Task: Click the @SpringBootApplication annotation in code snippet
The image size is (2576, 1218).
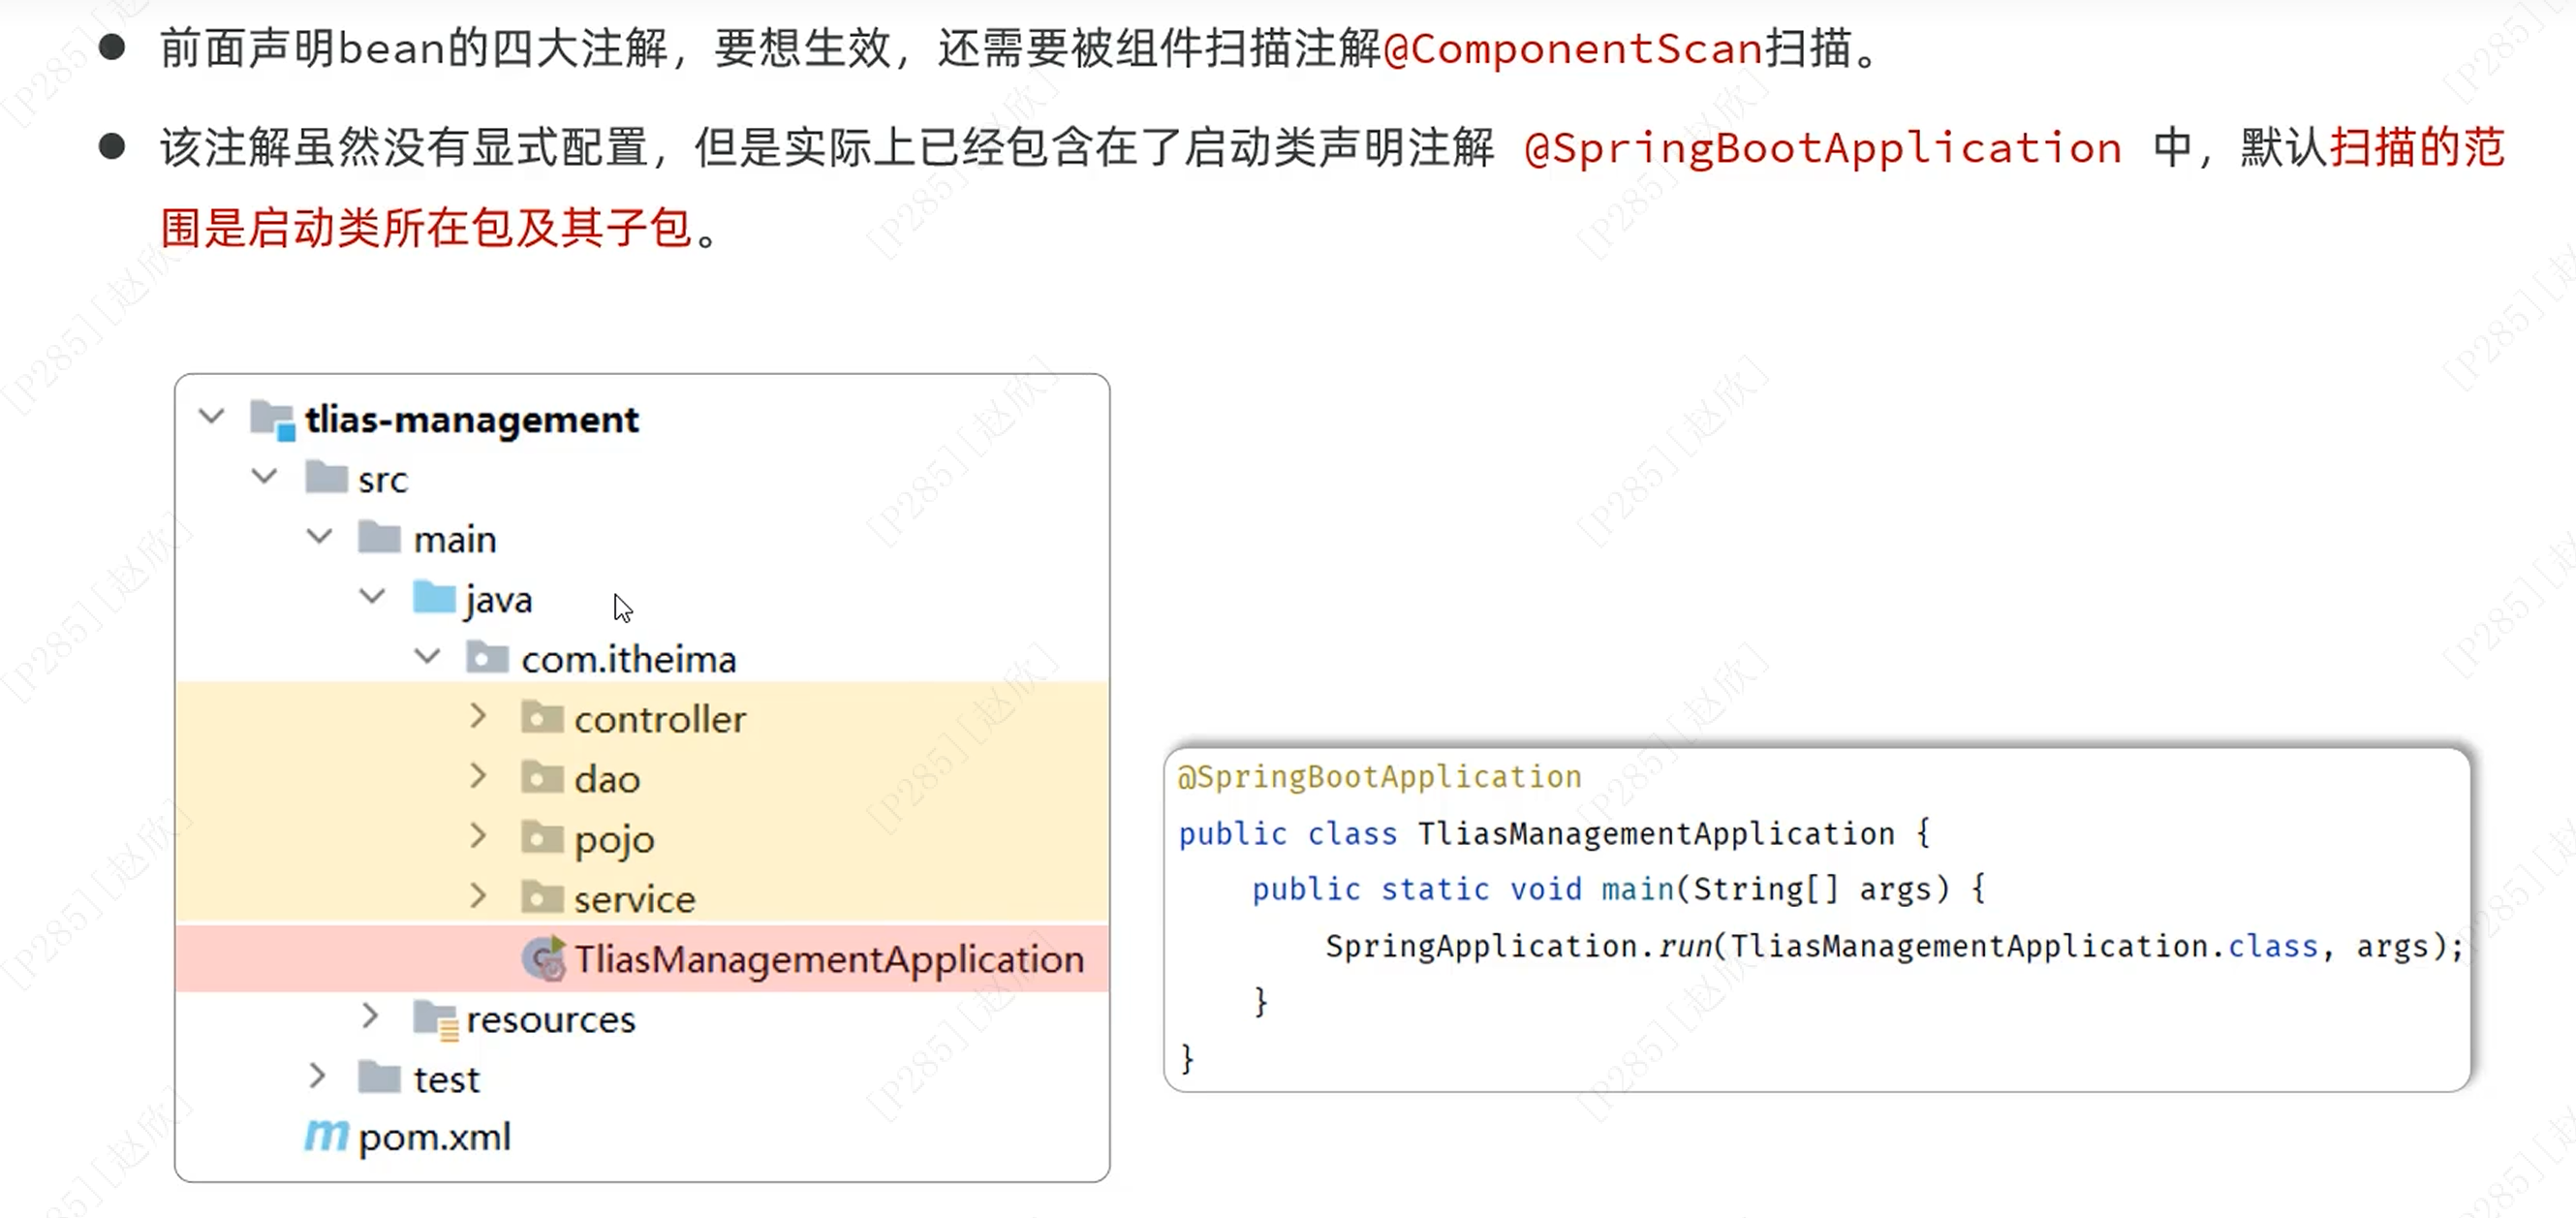Action: [x=1379, y=777]
